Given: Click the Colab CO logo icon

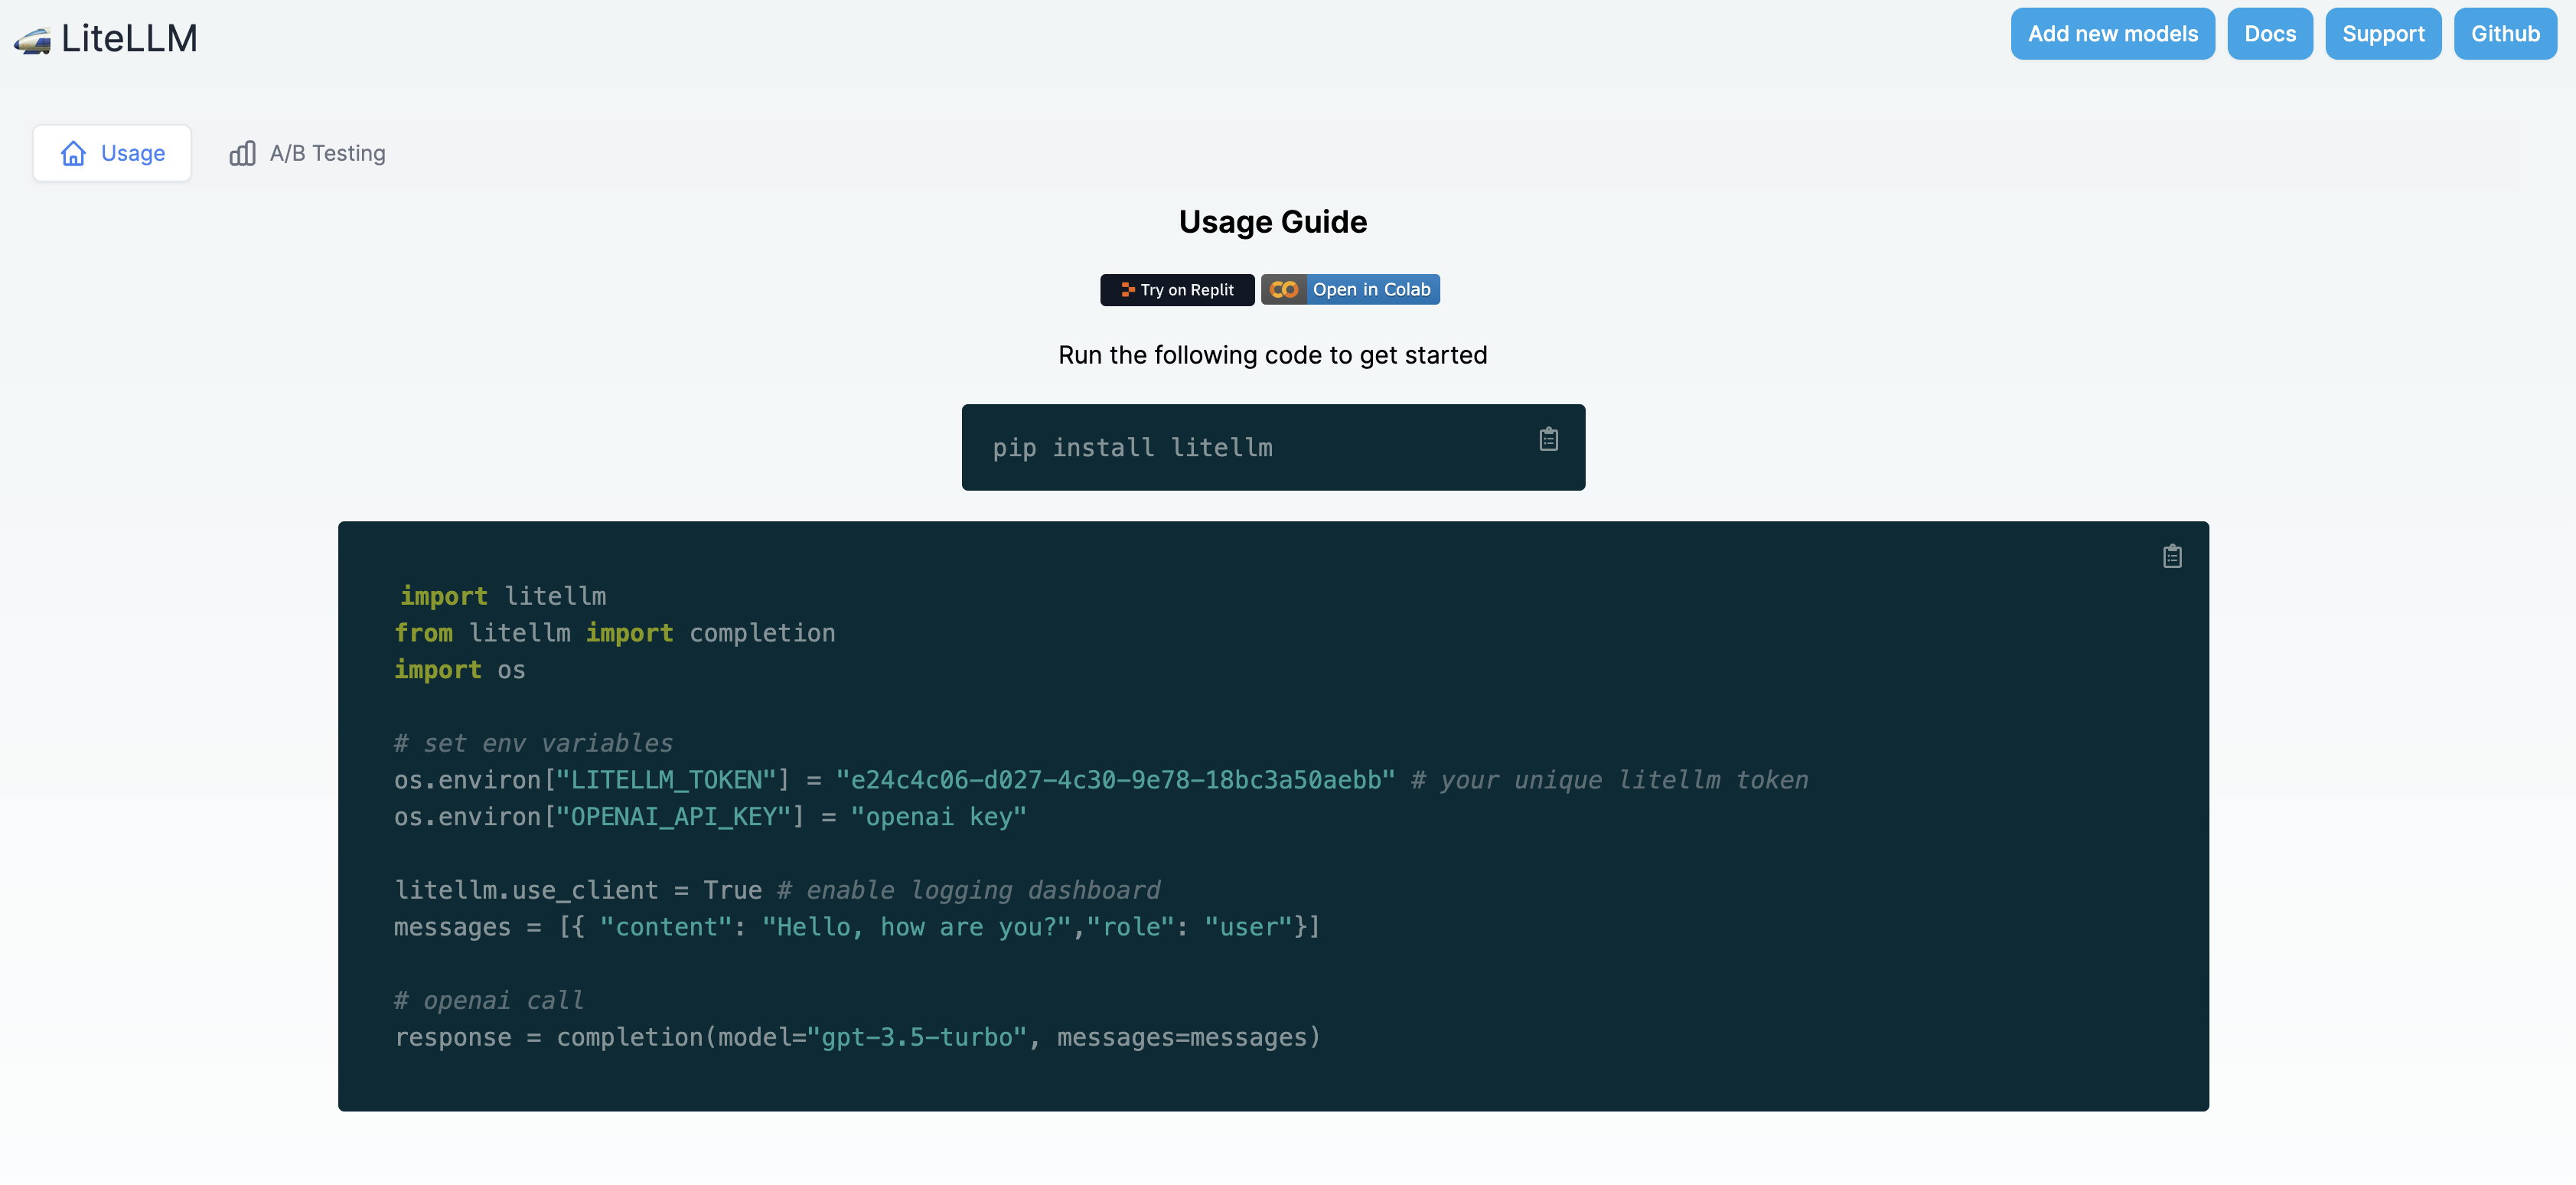Looking at the screenshot, I should 1283,290.
